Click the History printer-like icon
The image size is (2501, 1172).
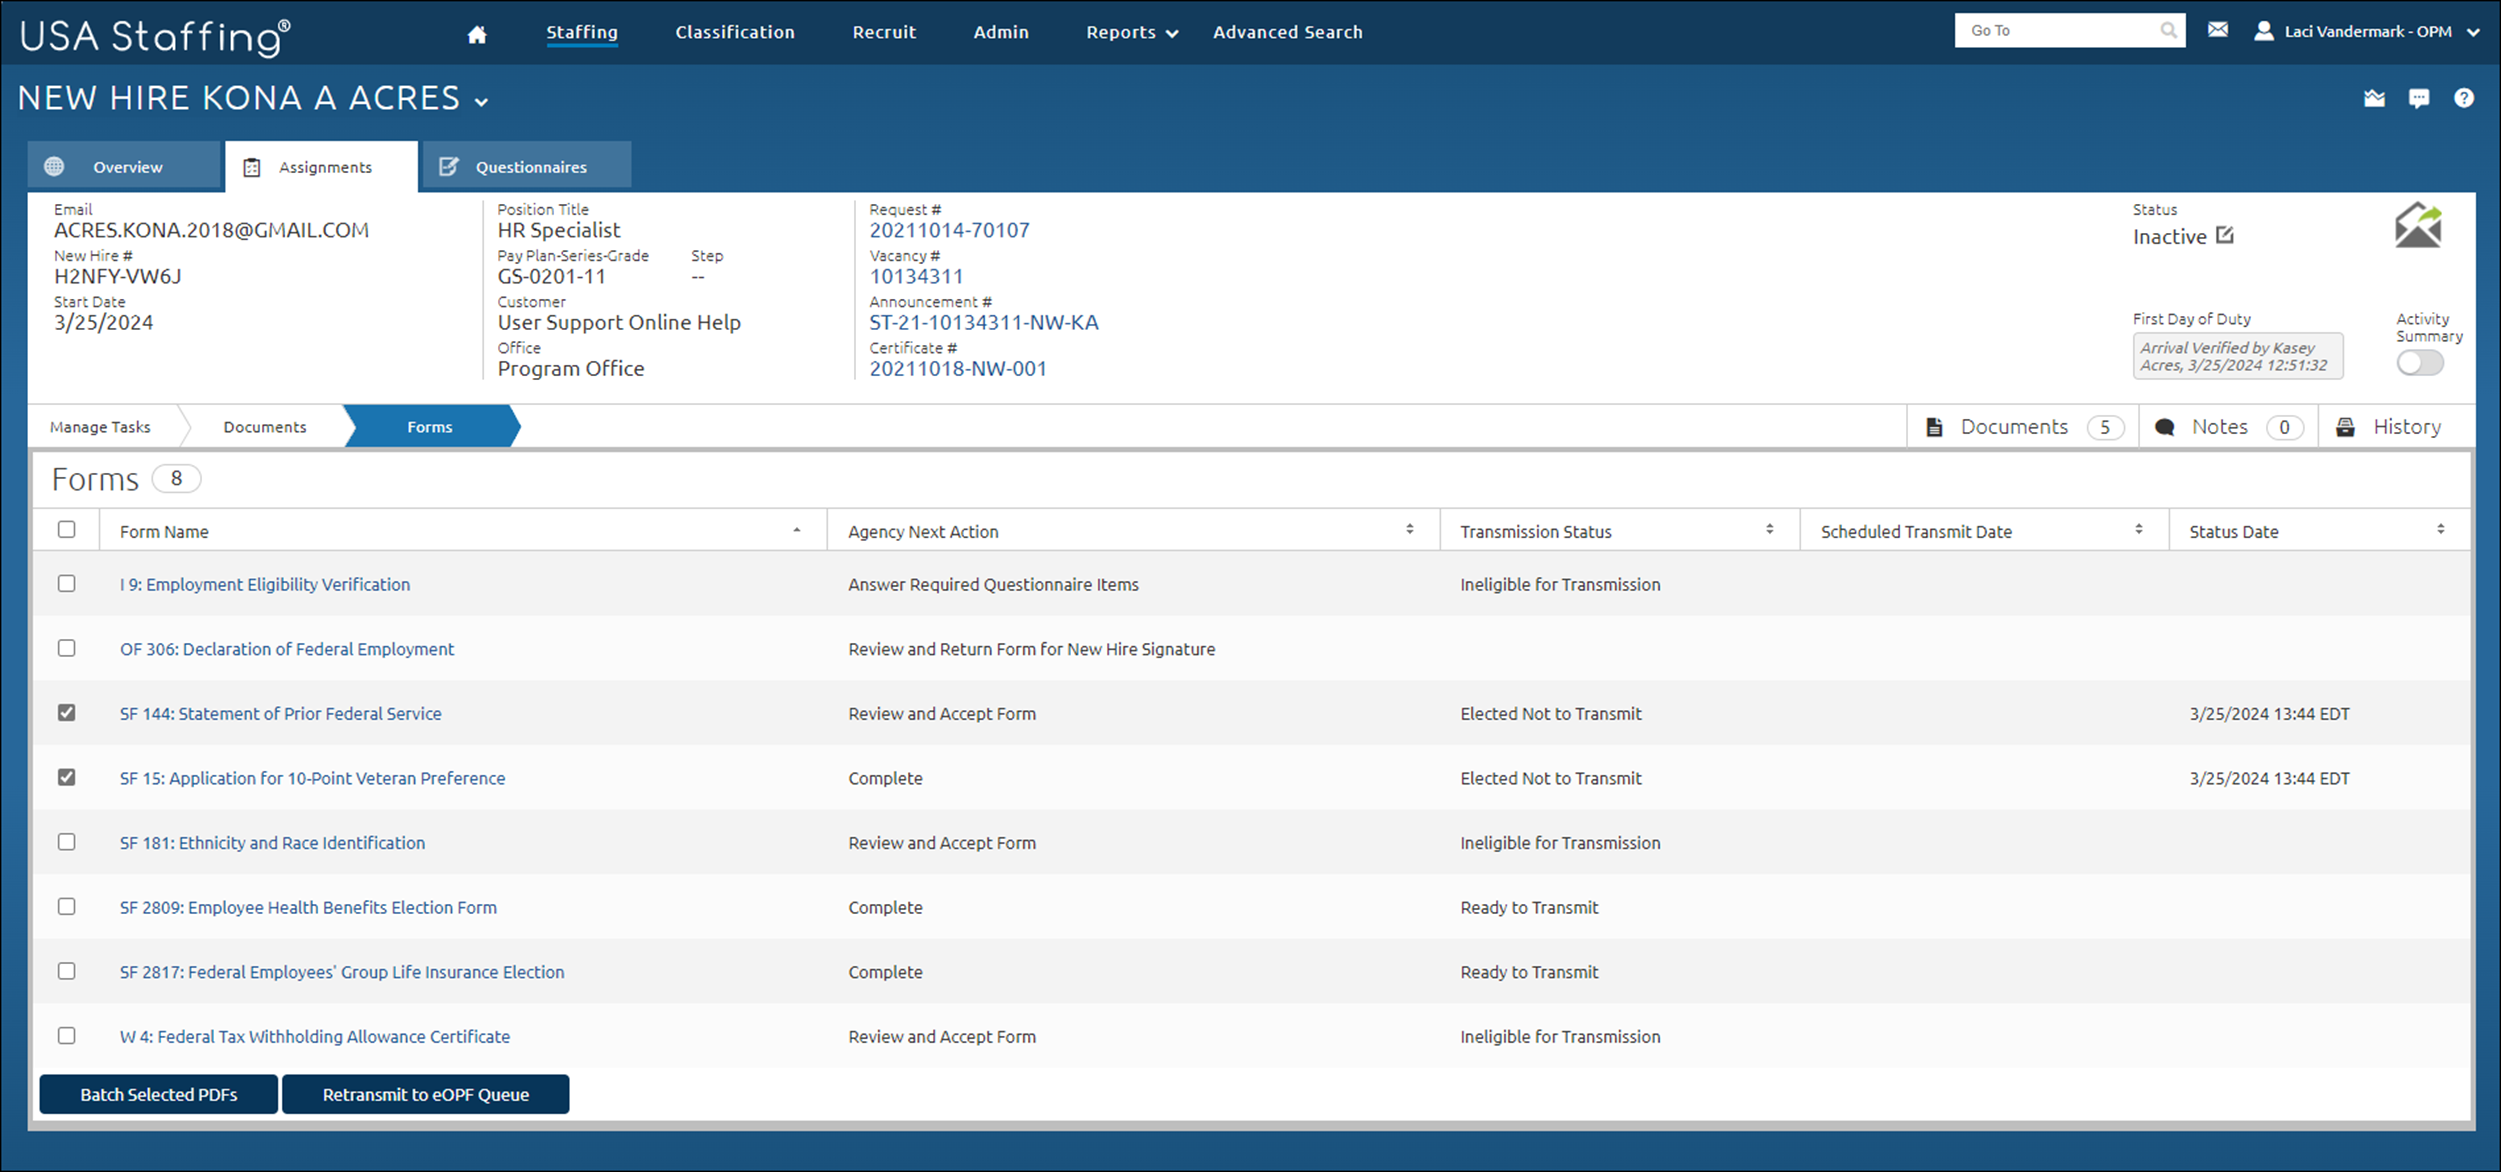(x=2345, y=427)
